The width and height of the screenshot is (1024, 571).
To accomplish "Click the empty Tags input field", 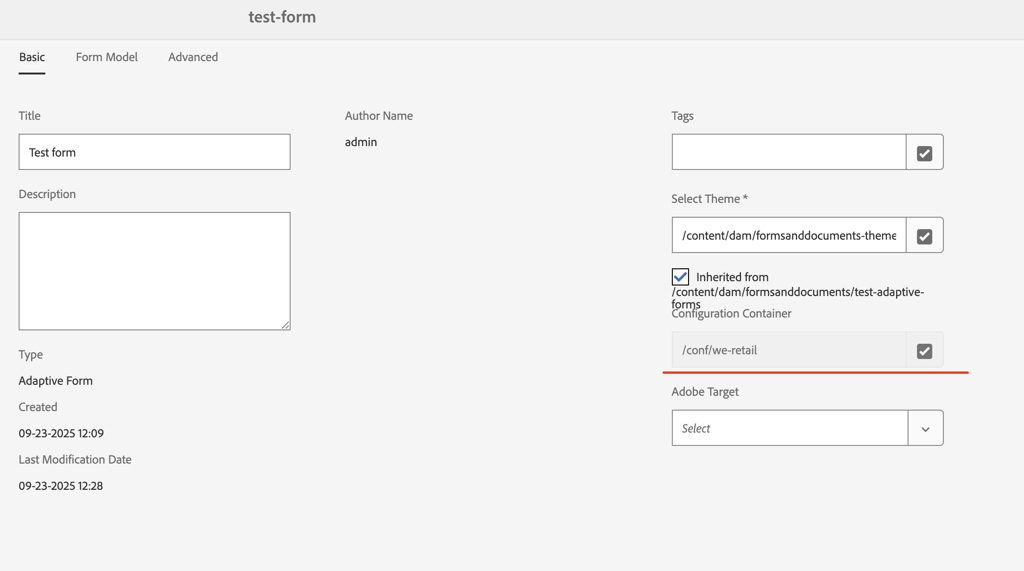I will point(789,153).
